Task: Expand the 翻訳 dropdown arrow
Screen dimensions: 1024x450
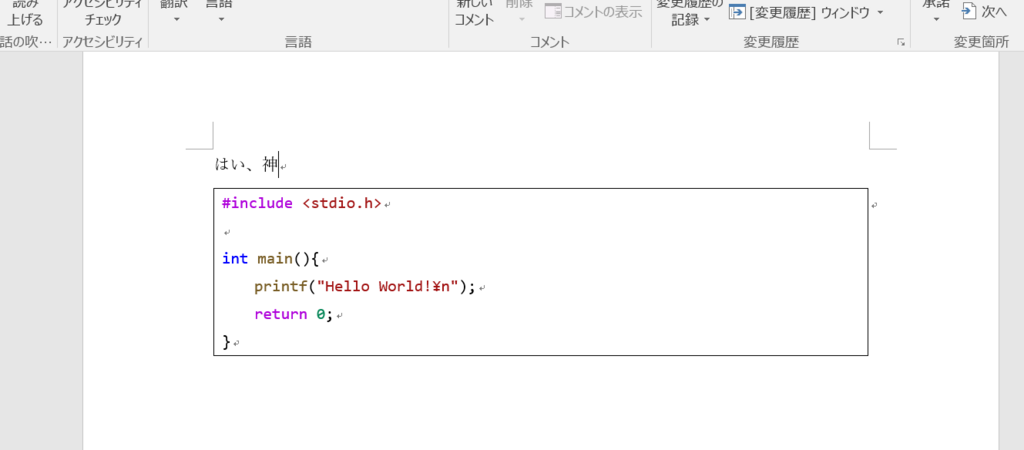Action: pos(176,19)
